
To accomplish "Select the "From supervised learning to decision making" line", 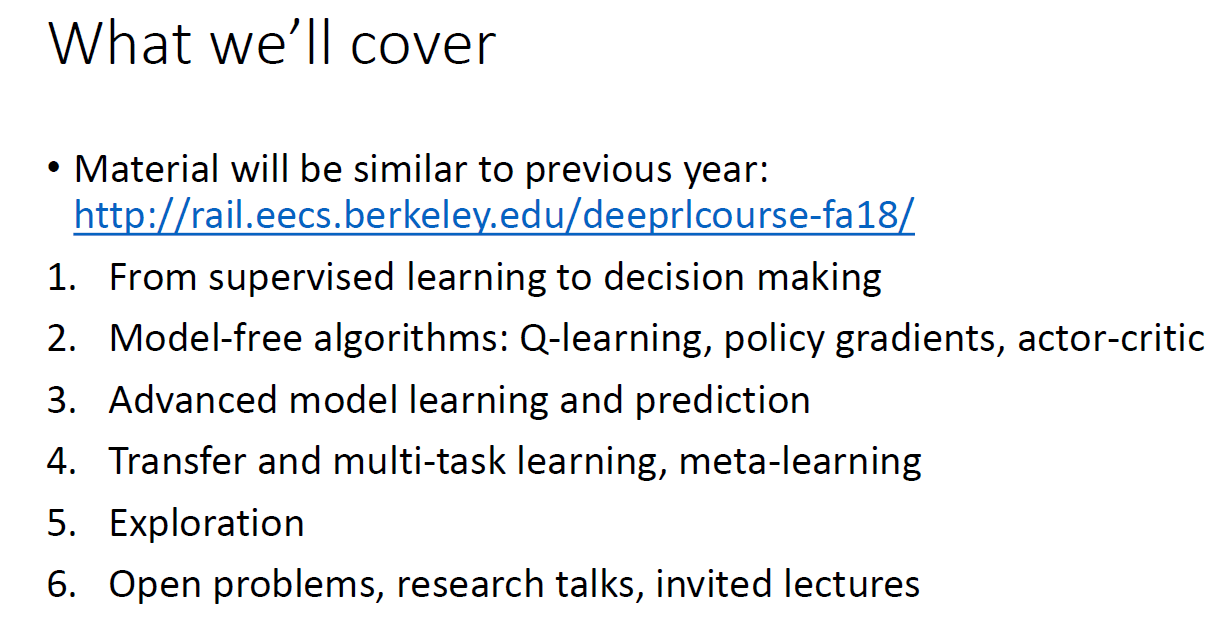I will pos(495,277).
